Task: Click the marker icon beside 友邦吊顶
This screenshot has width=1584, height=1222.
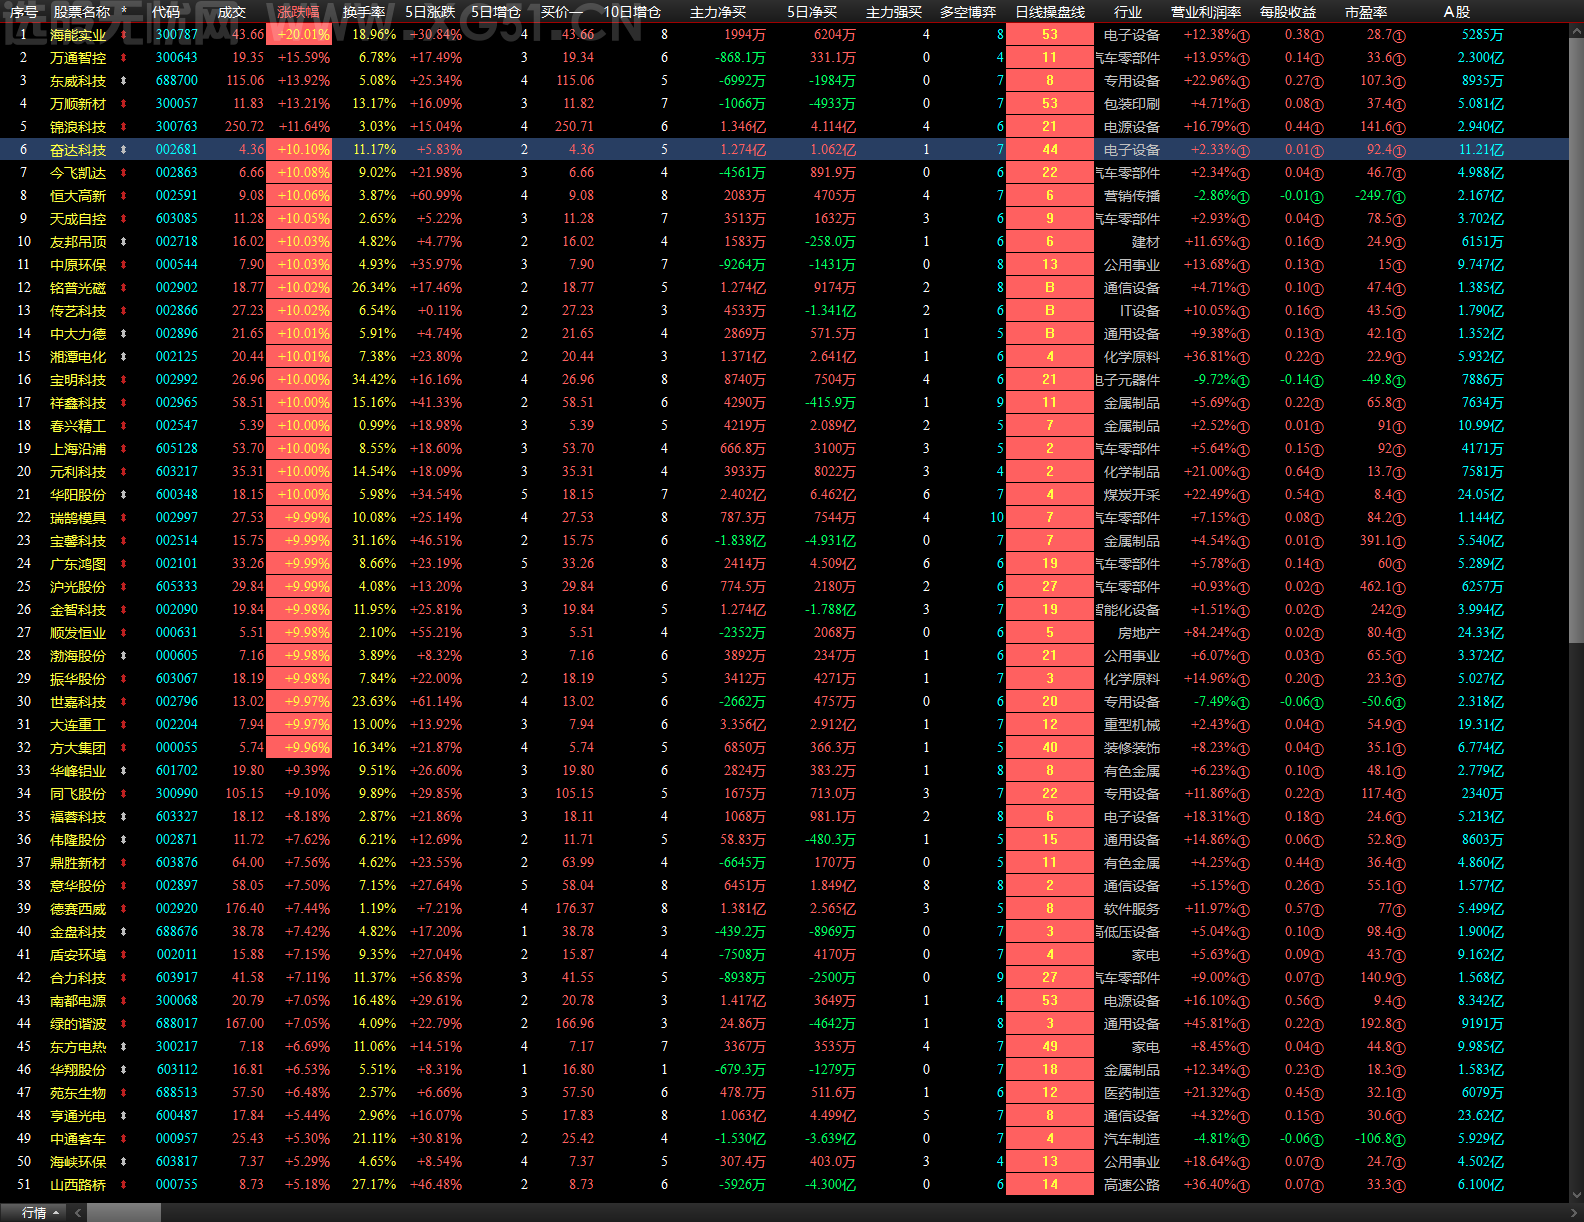Action: tap(124, 242)
